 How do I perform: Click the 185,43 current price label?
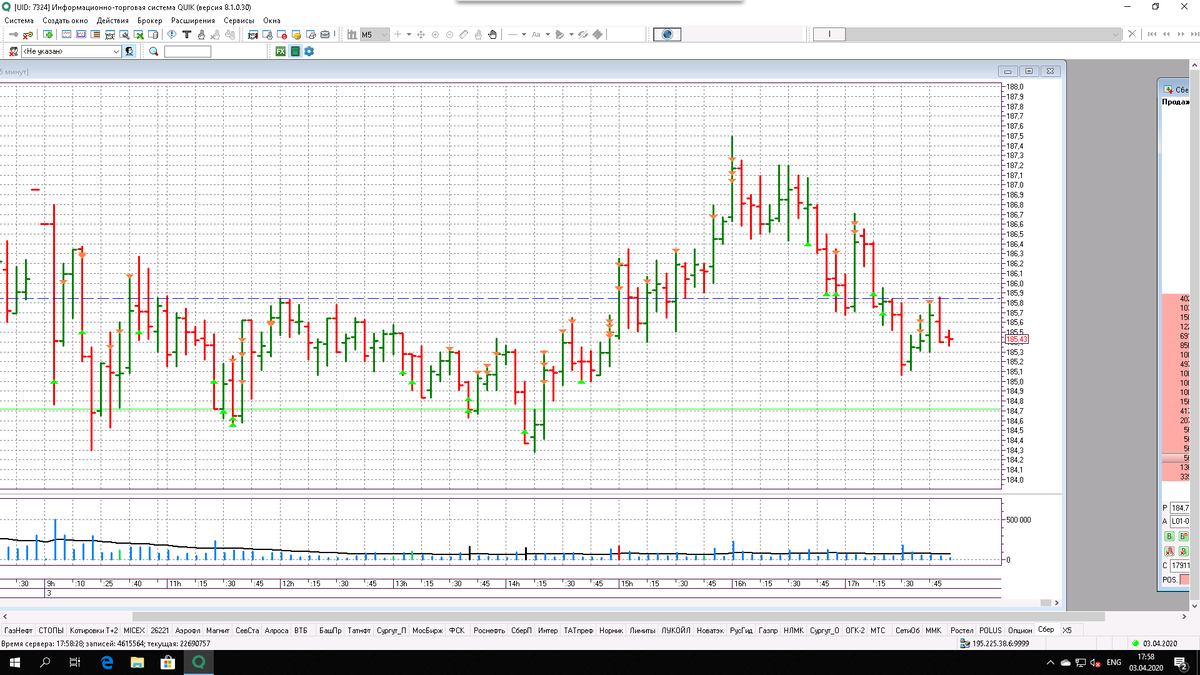coord(1016,339)
